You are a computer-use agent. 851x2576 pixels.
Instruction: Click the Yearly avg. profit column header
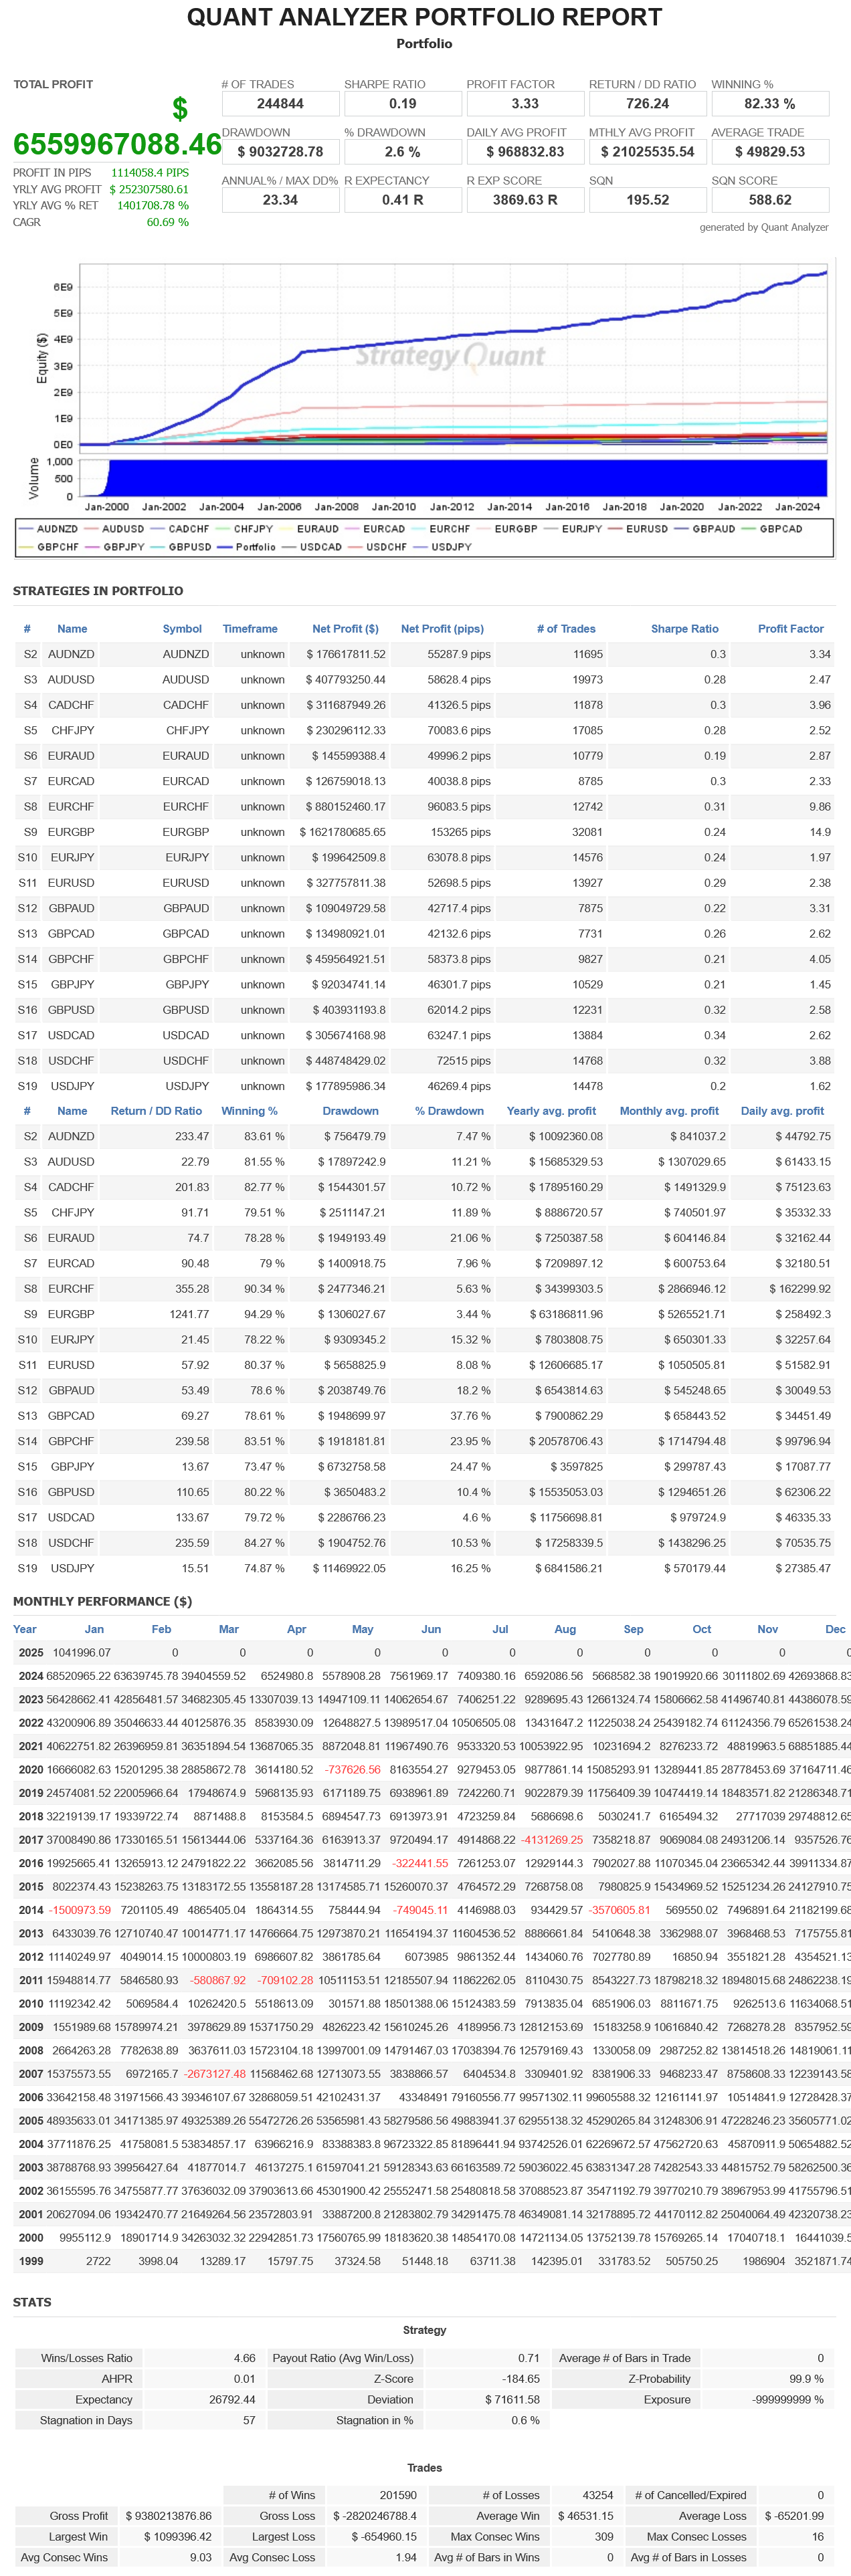click(x=551, y=1111)
